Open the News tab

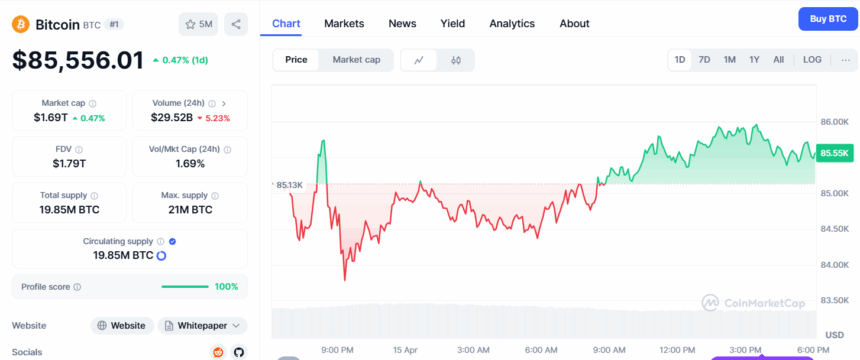(x=402, y=24)
